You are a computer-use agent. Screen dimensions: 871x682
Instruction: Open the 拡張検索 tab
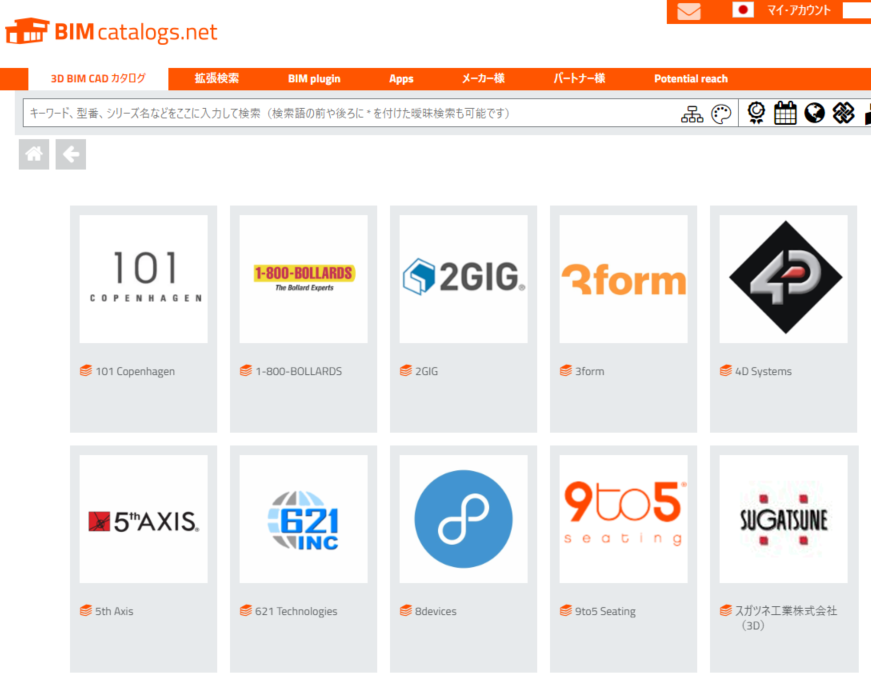tap(217, 79)
